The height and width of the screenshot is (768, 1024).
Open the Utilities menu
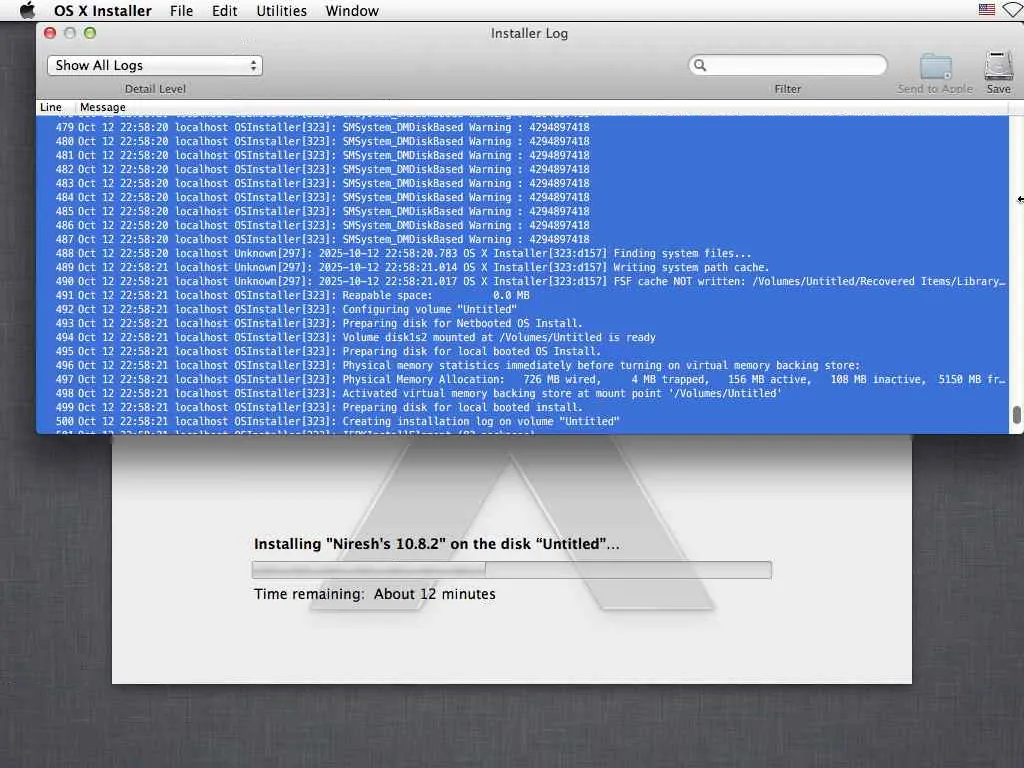[281, 11]
